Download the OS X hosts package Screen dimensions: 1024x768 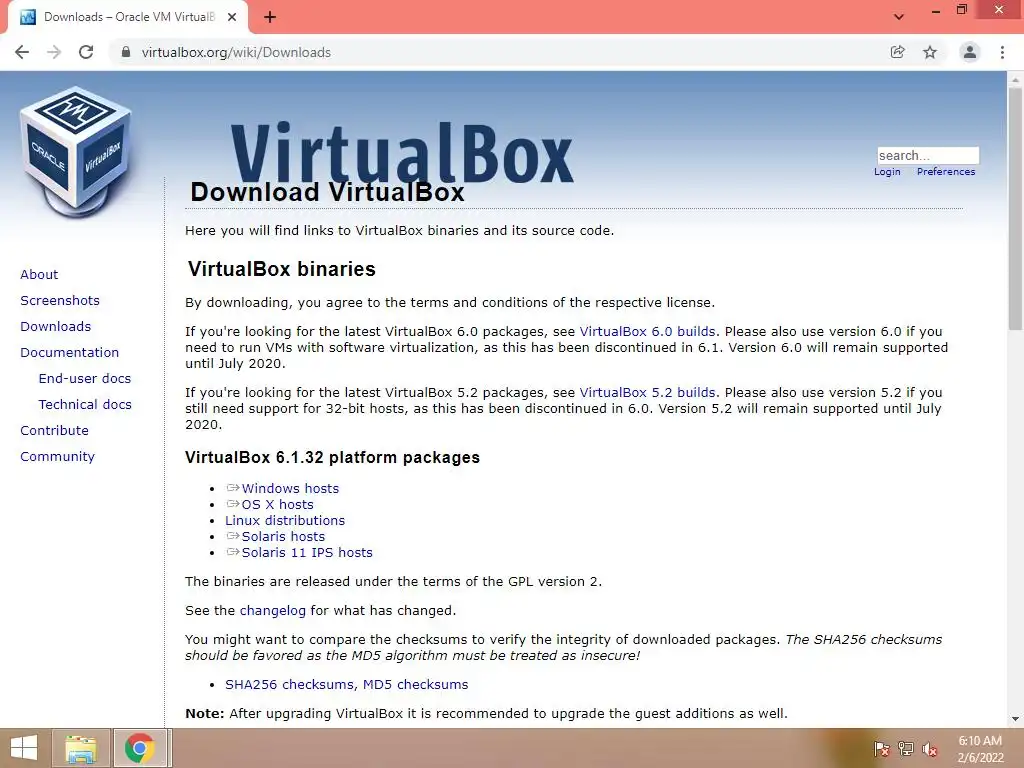tap(277, 505)
